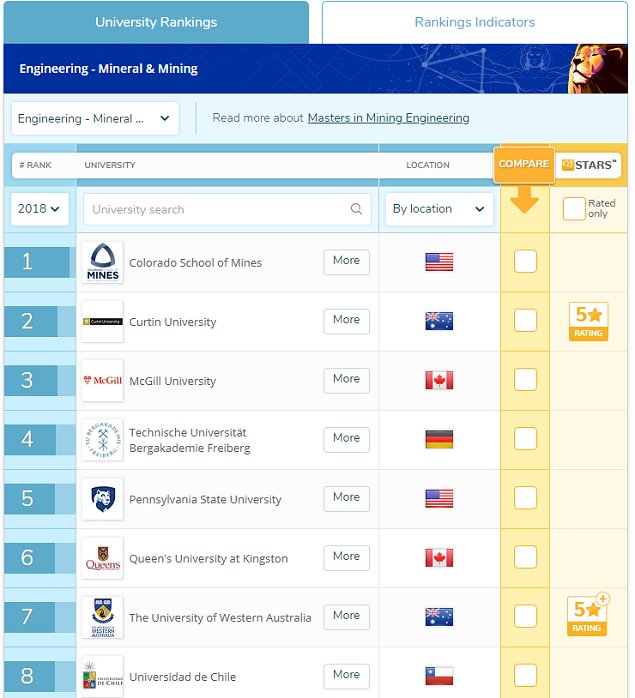Screen dimensions: 635x698
Task: Click More for Curtin University
Action: 346,321
